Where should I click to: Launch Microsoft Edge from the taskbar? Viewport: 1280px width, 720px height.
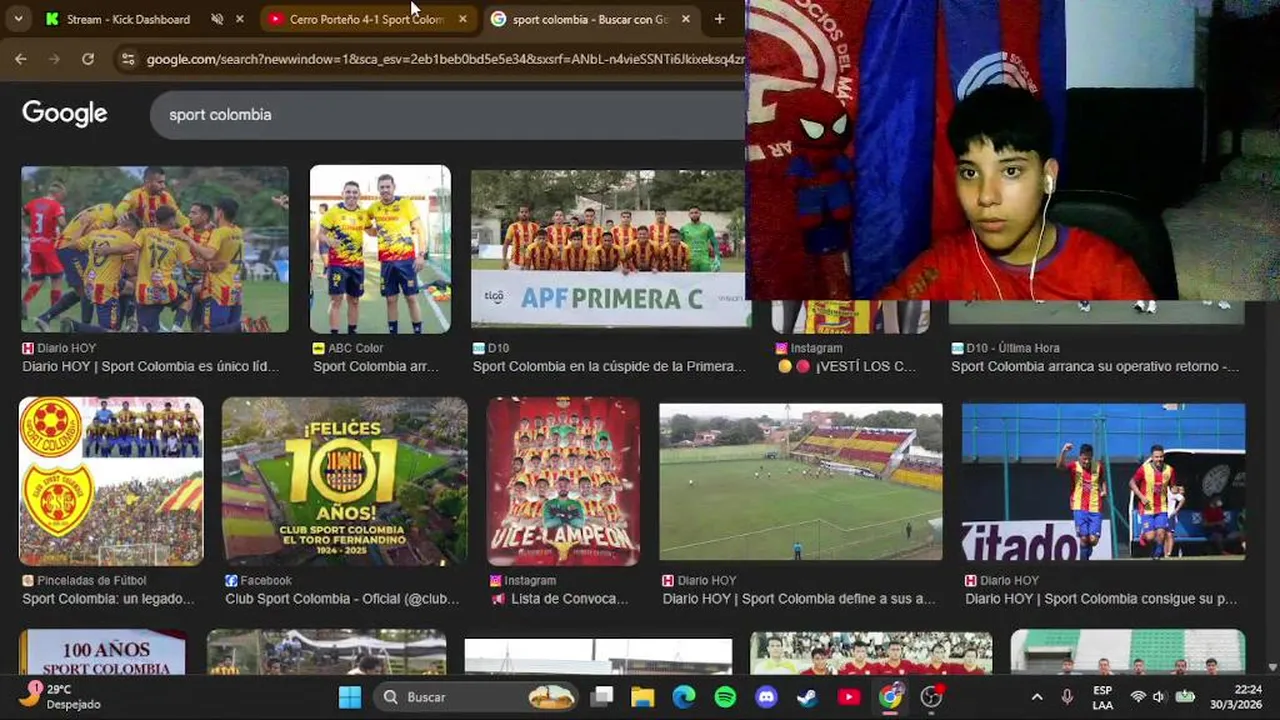(684, 697)
